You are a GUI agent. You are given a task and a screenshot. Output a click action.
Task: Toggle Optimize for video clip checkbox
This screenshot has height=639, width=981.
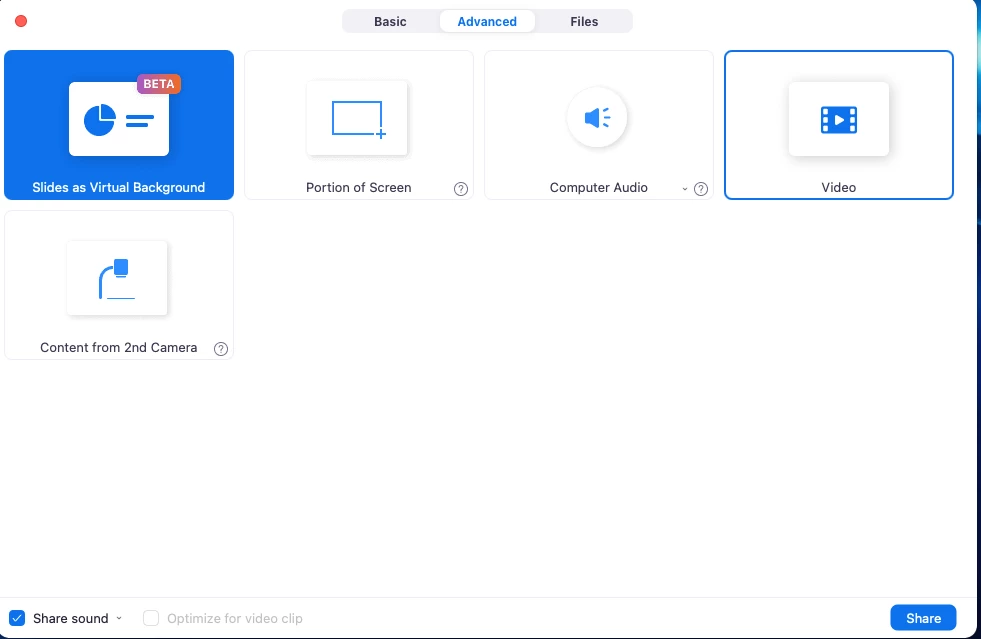click(151, 618)
